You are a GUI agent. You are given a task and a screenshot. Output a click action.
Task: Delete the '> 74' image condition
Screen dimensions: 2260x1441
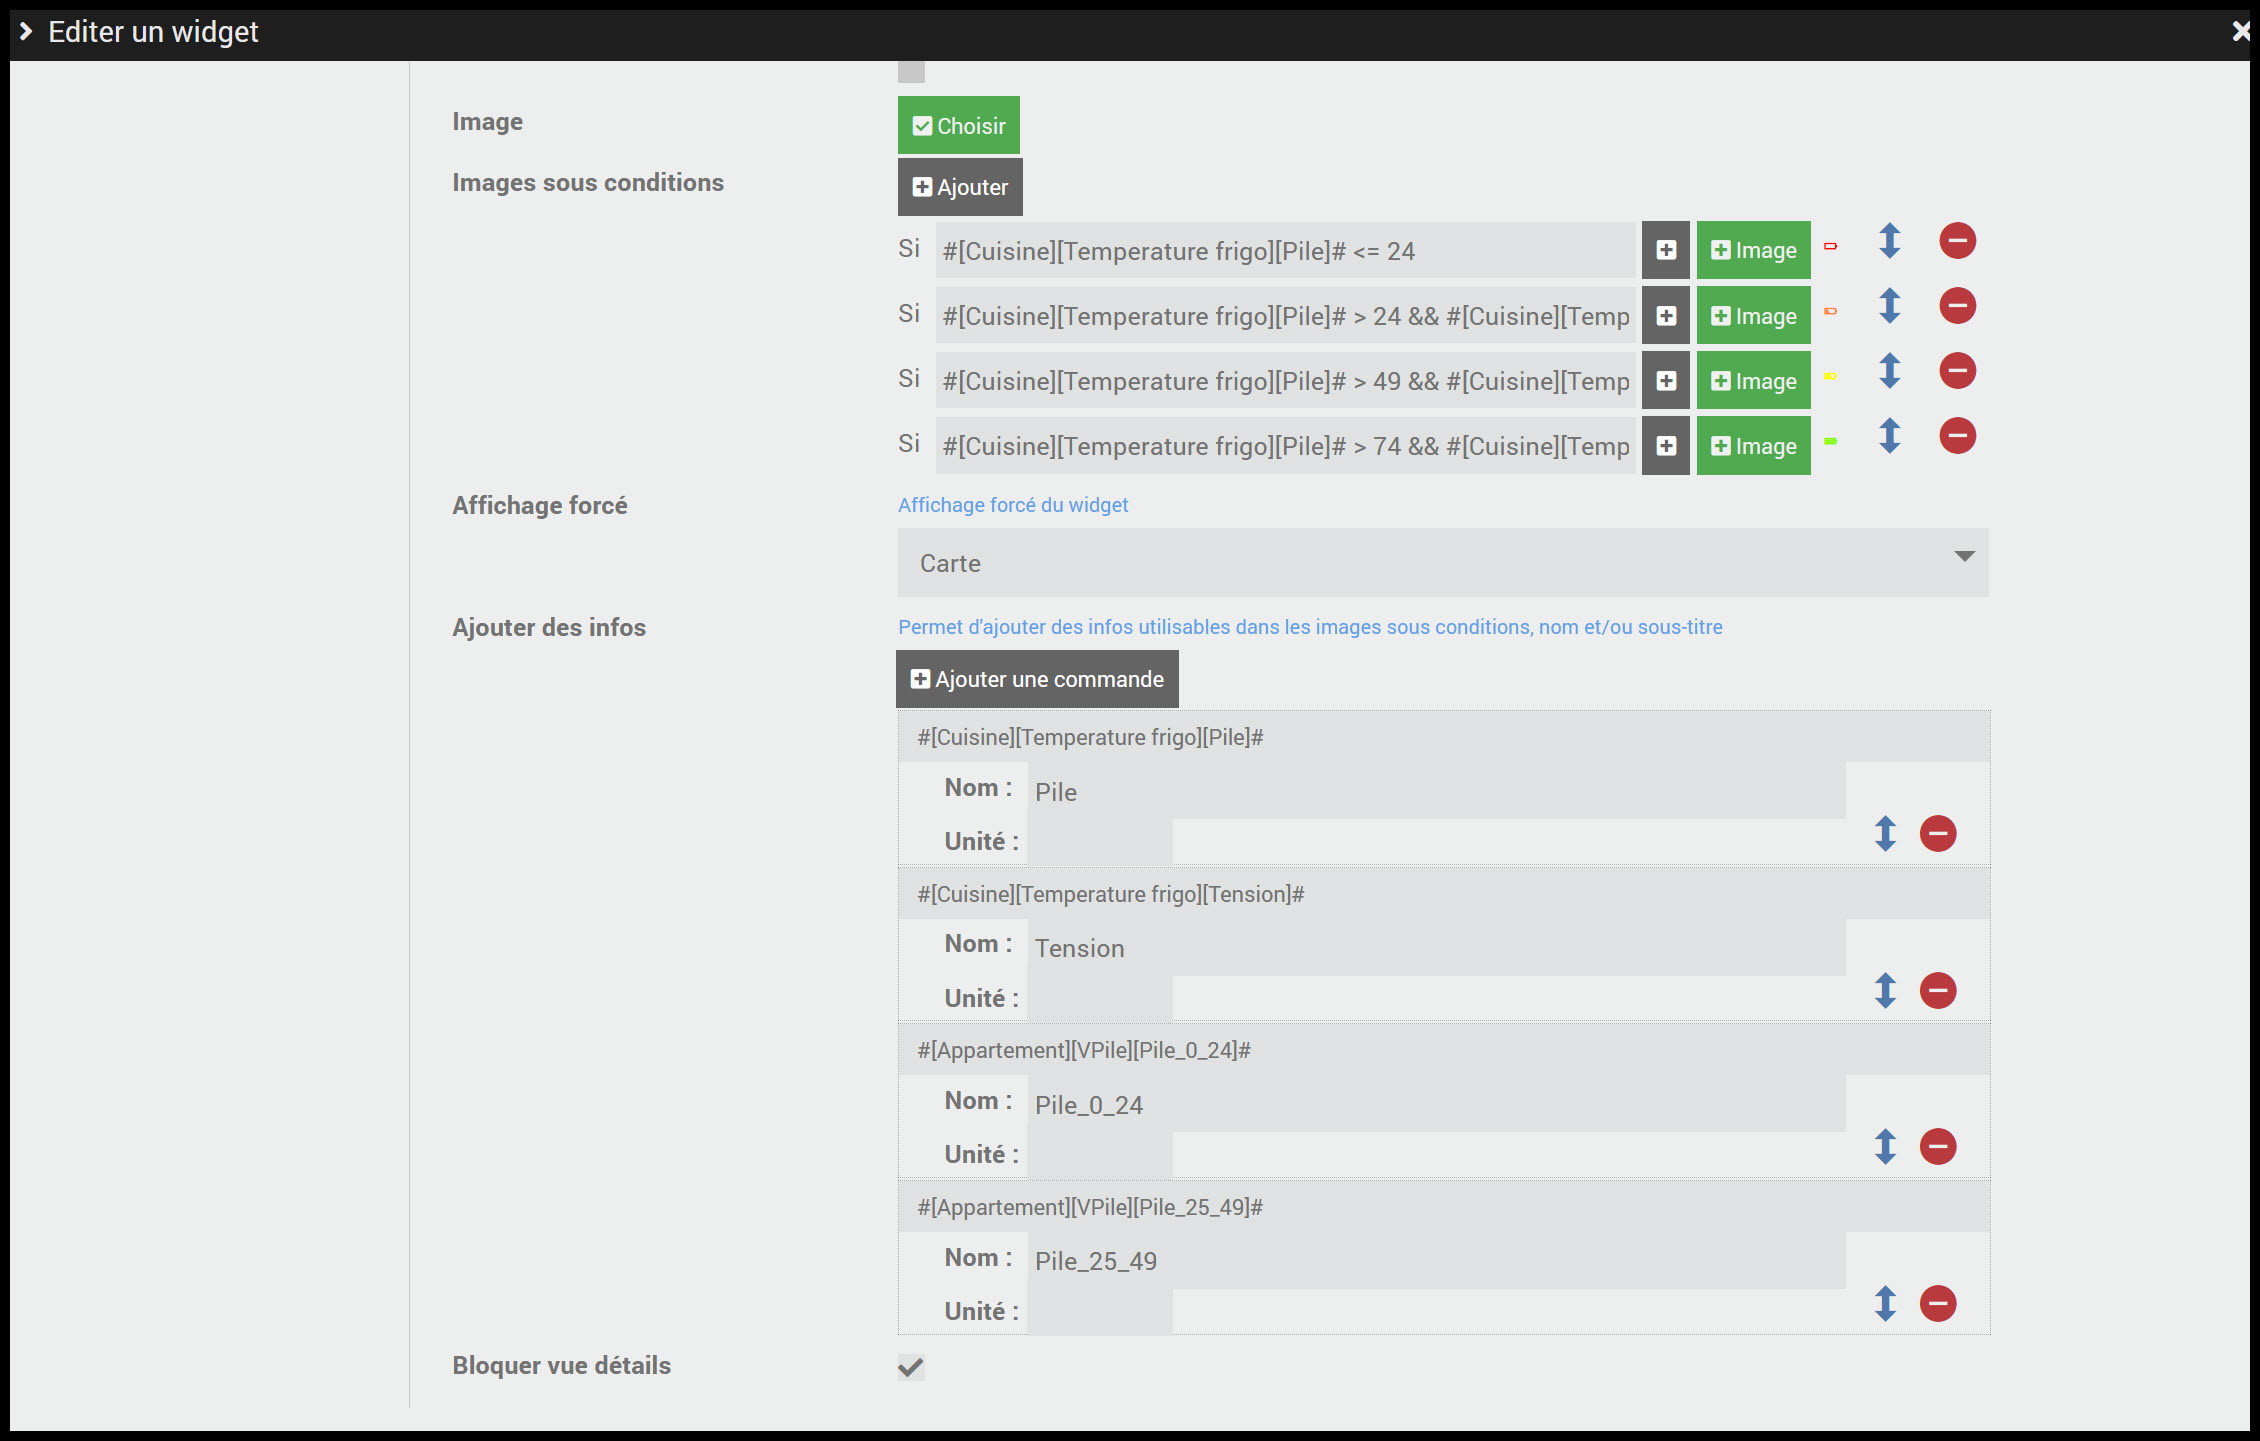(1957, 436)
